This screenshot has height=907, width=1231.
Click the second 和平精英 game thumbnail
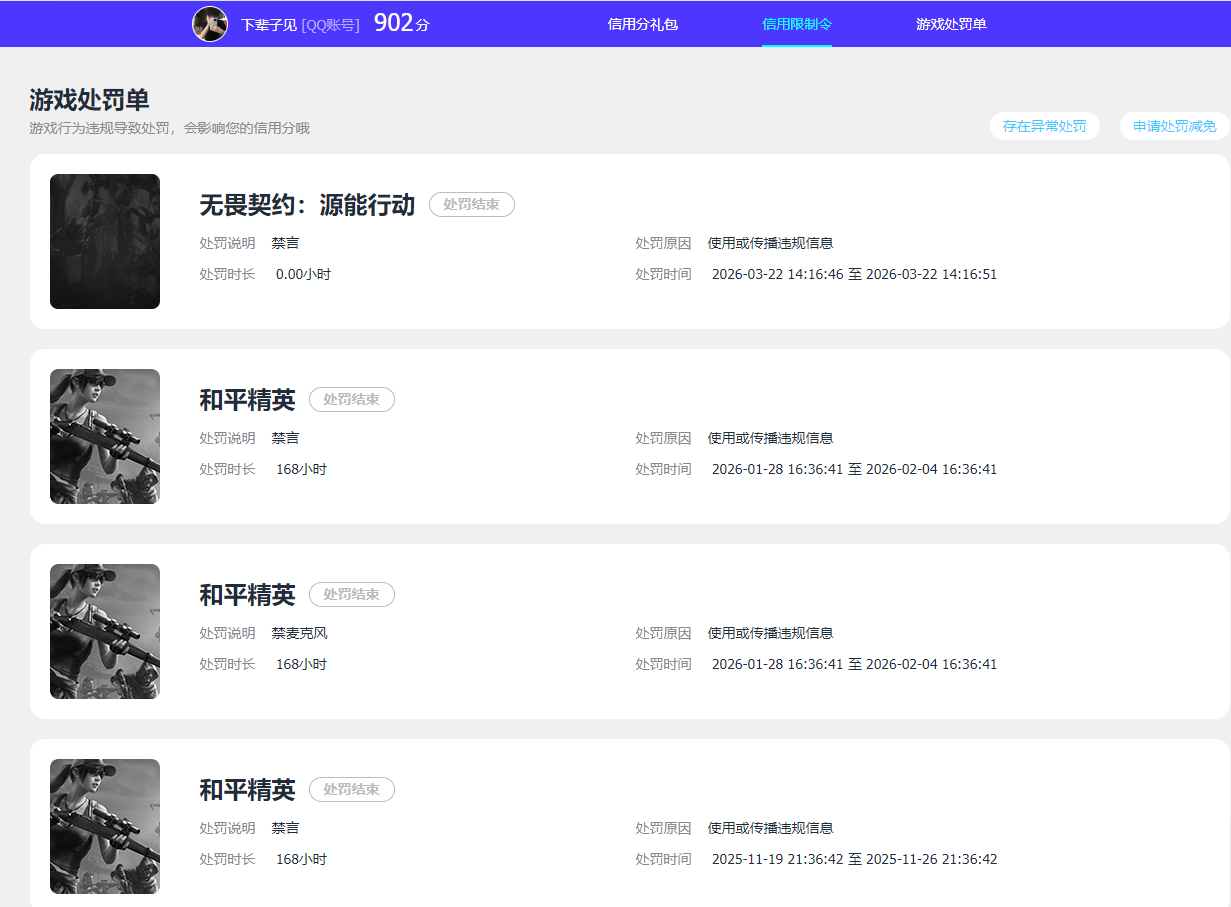tap(104, 631)
